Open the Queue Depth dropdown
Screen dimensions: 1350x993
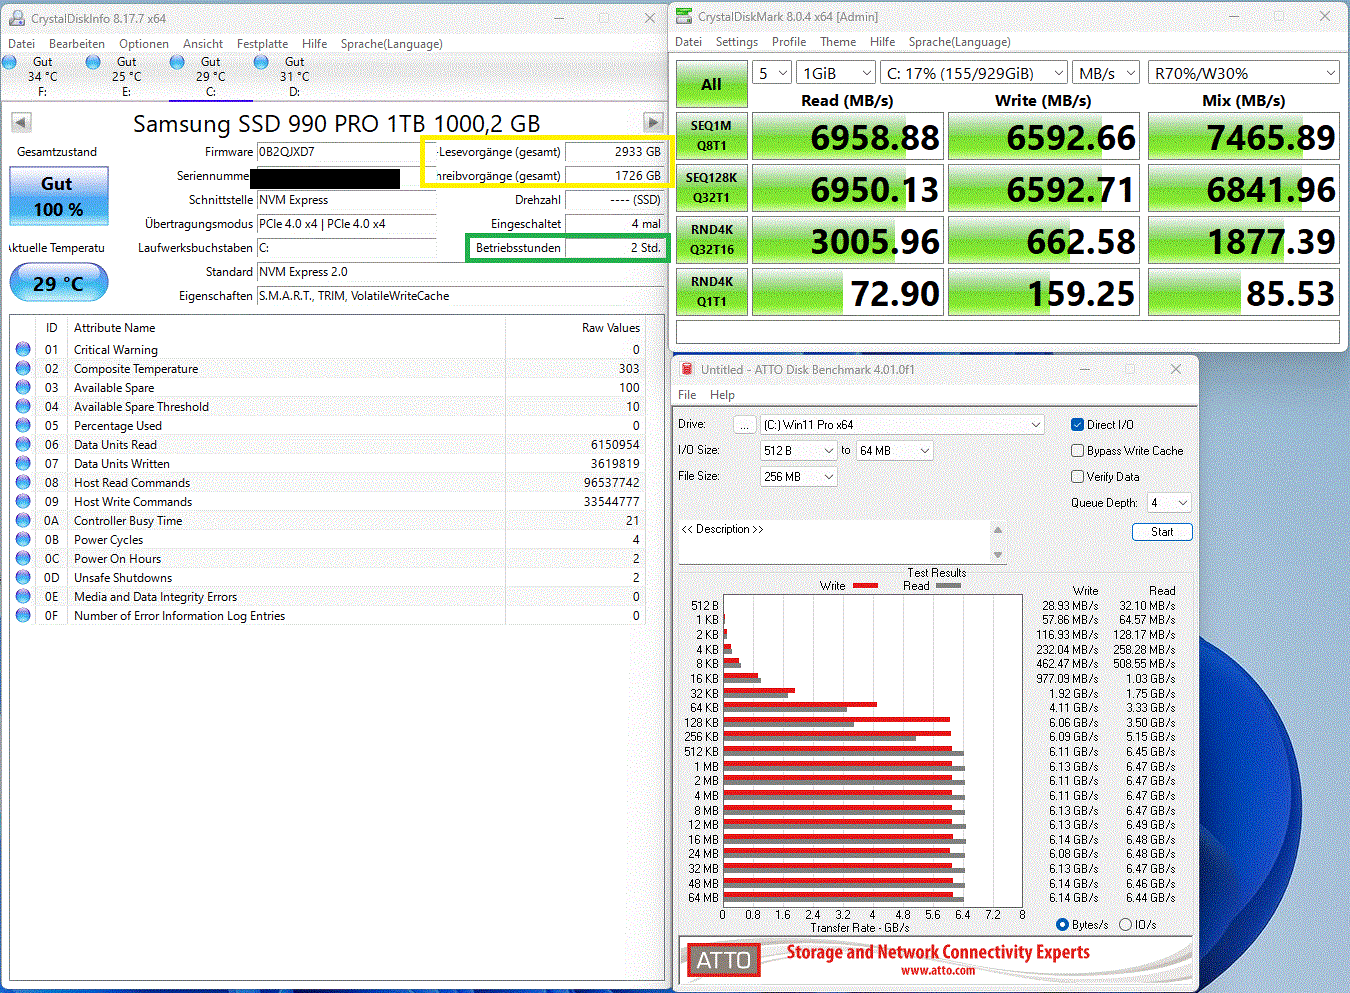pyautogui.click(x=1169, y=503)
